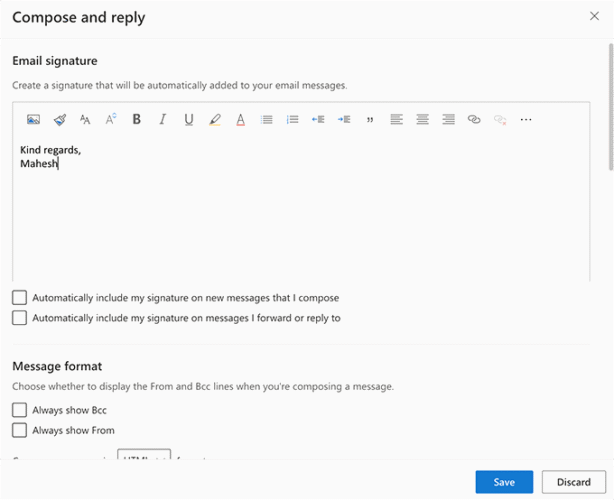Center align the signature text
Image resolution: width=614 pixels, height=500 pixels.
(422, 120)
